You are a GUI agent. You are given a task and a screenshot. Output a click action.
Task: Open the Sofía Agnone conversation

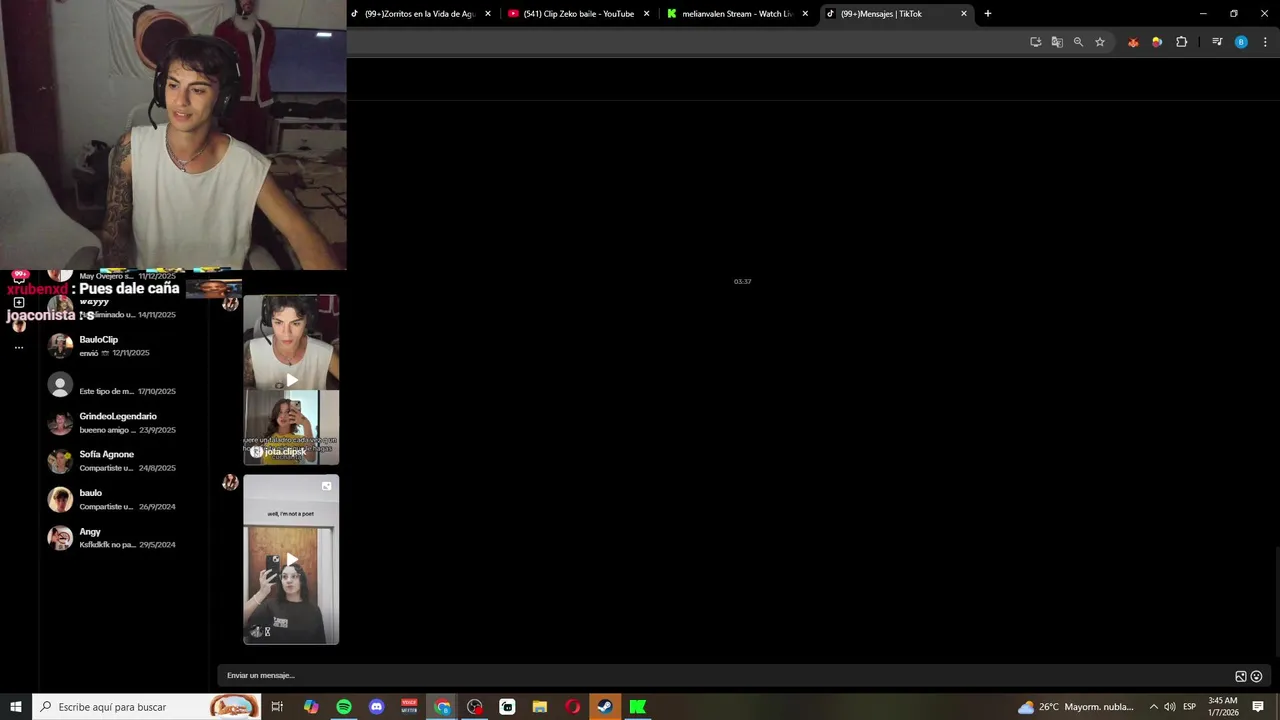point(125,461)
